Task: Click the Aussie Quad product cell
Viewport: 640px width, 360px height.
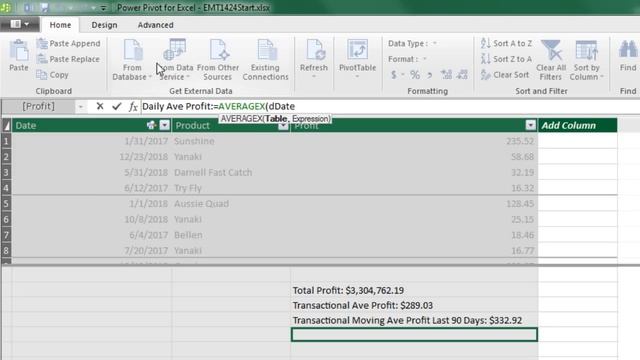Action: pyautogui.click(x=231, y=204)
